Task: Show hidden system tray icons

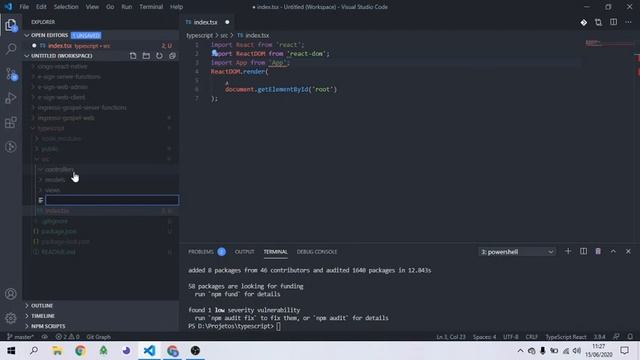Action: [520, 351]
